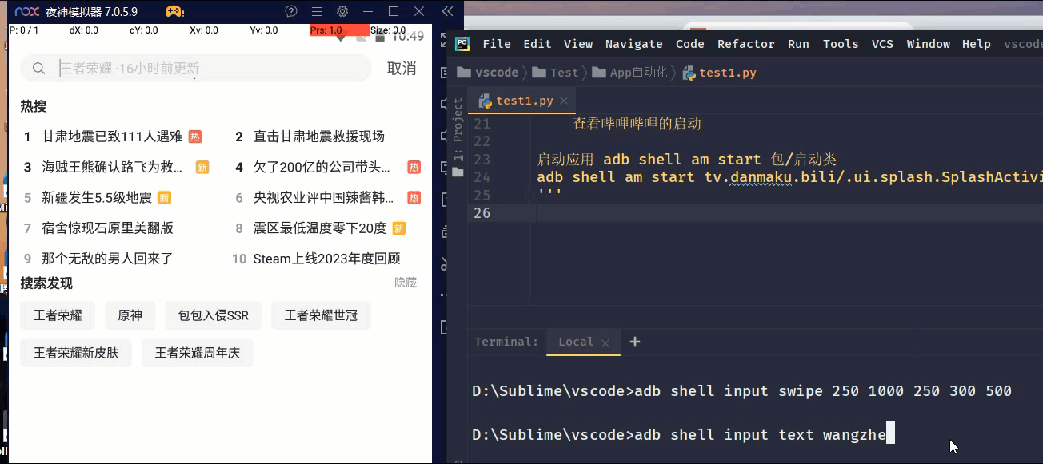Open hot search item 1 about 甘肃地震
Screen dimensions: 1043x464
(112, 137)
